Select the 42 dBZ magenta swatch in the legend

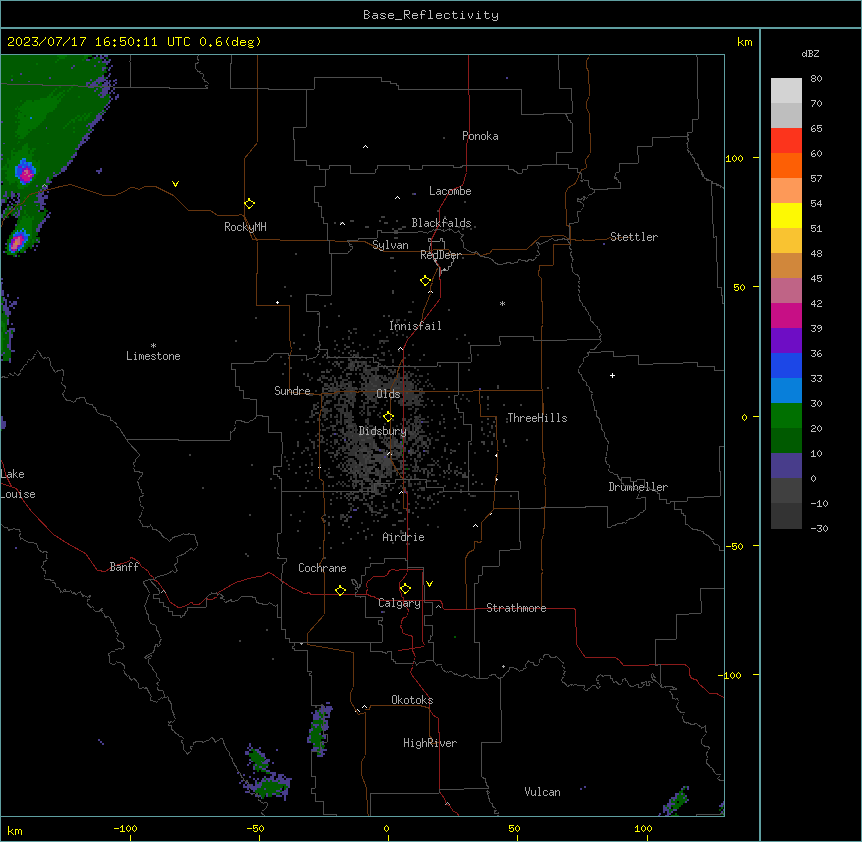786,315
